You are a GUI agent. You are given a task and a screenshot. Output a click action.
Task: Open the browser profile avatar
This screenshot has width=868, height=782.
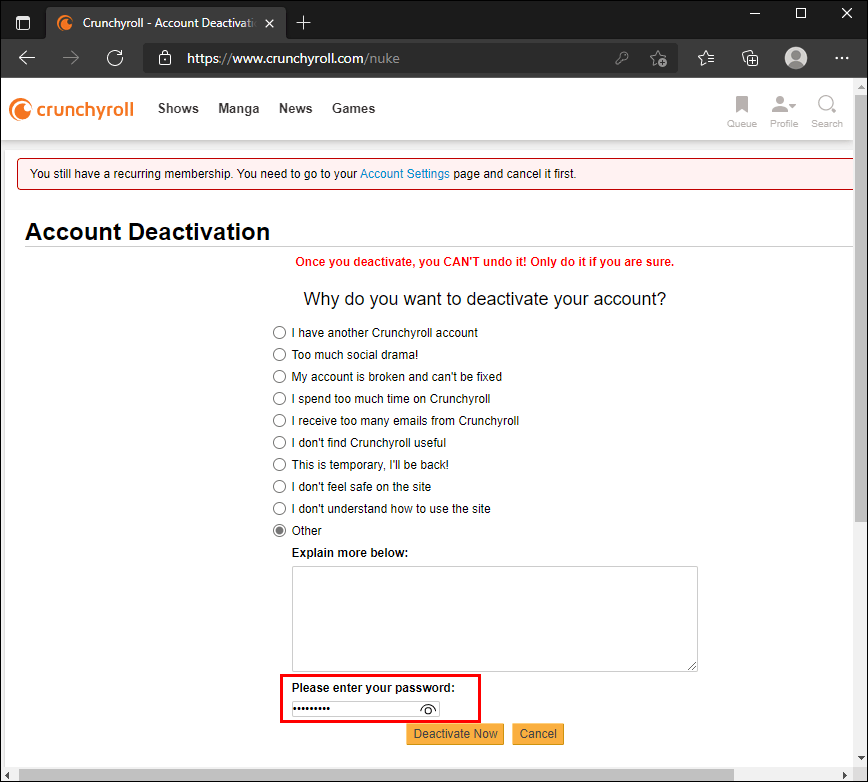coord(795,58)
